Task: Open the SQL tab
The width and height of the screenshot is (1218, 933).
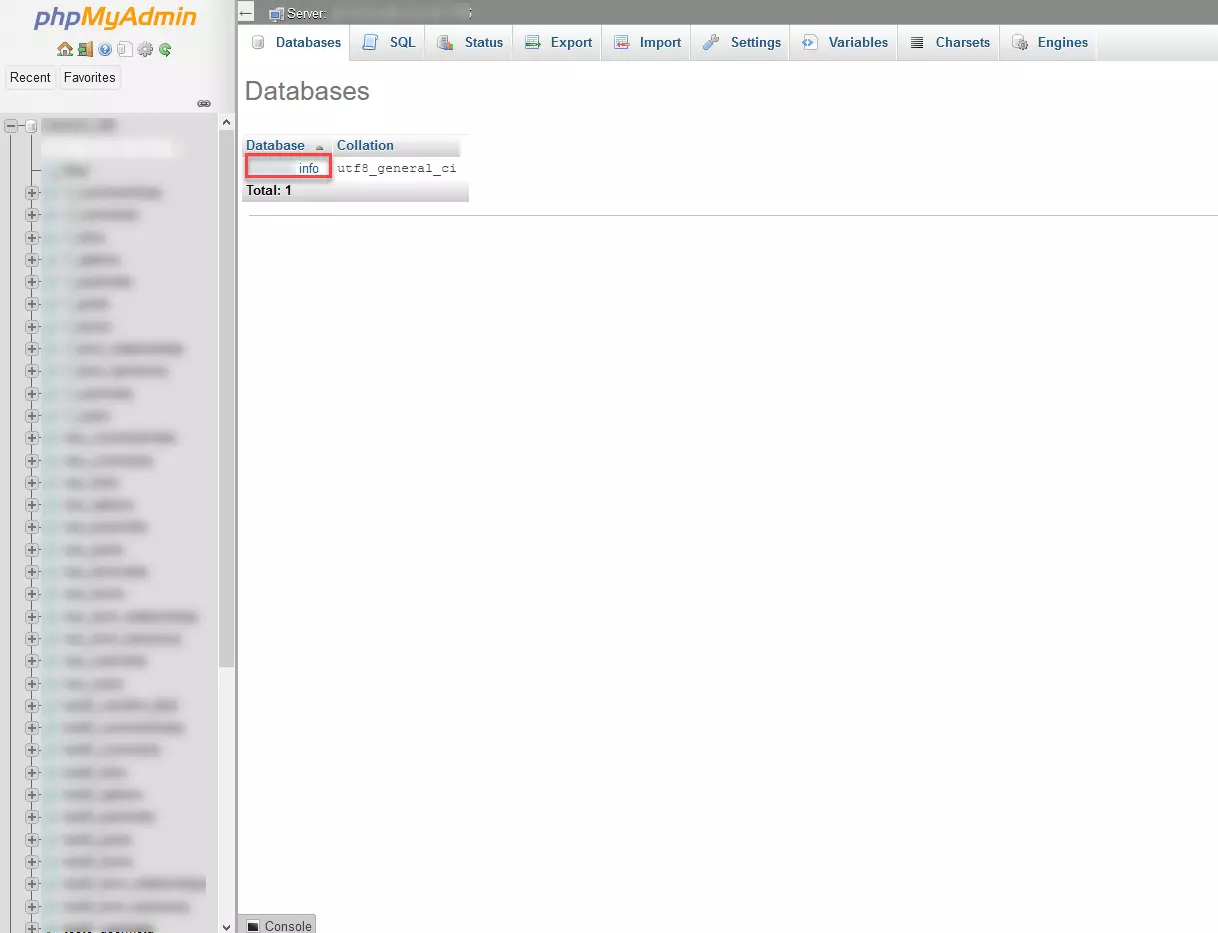Action: (x=389, y=43)
